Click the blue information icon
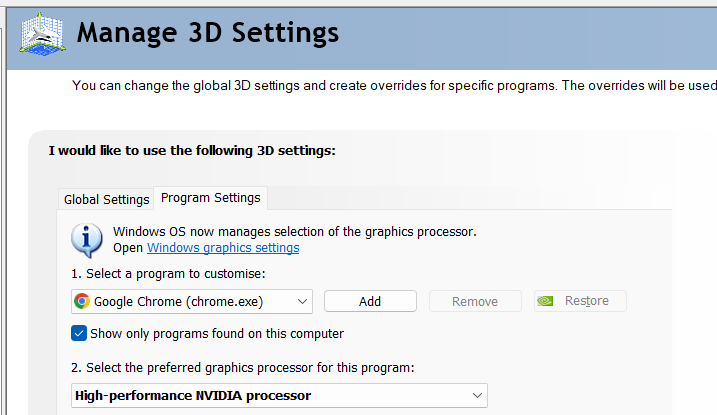Viewport: 717px width, 415px height. [x=88, y=240]
